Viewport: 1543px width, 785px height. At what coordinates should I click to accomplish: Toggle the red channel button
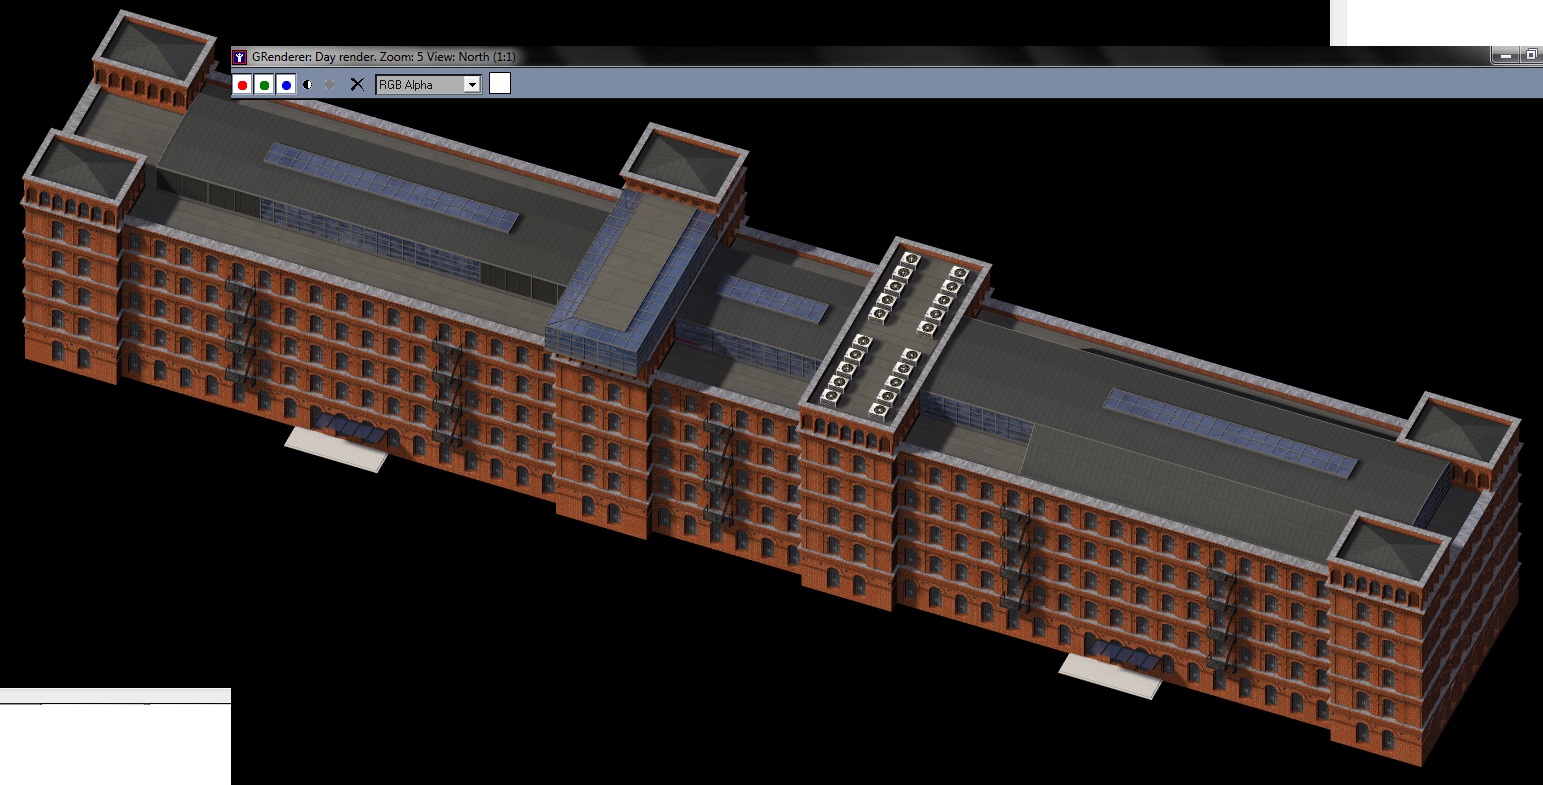242,85
